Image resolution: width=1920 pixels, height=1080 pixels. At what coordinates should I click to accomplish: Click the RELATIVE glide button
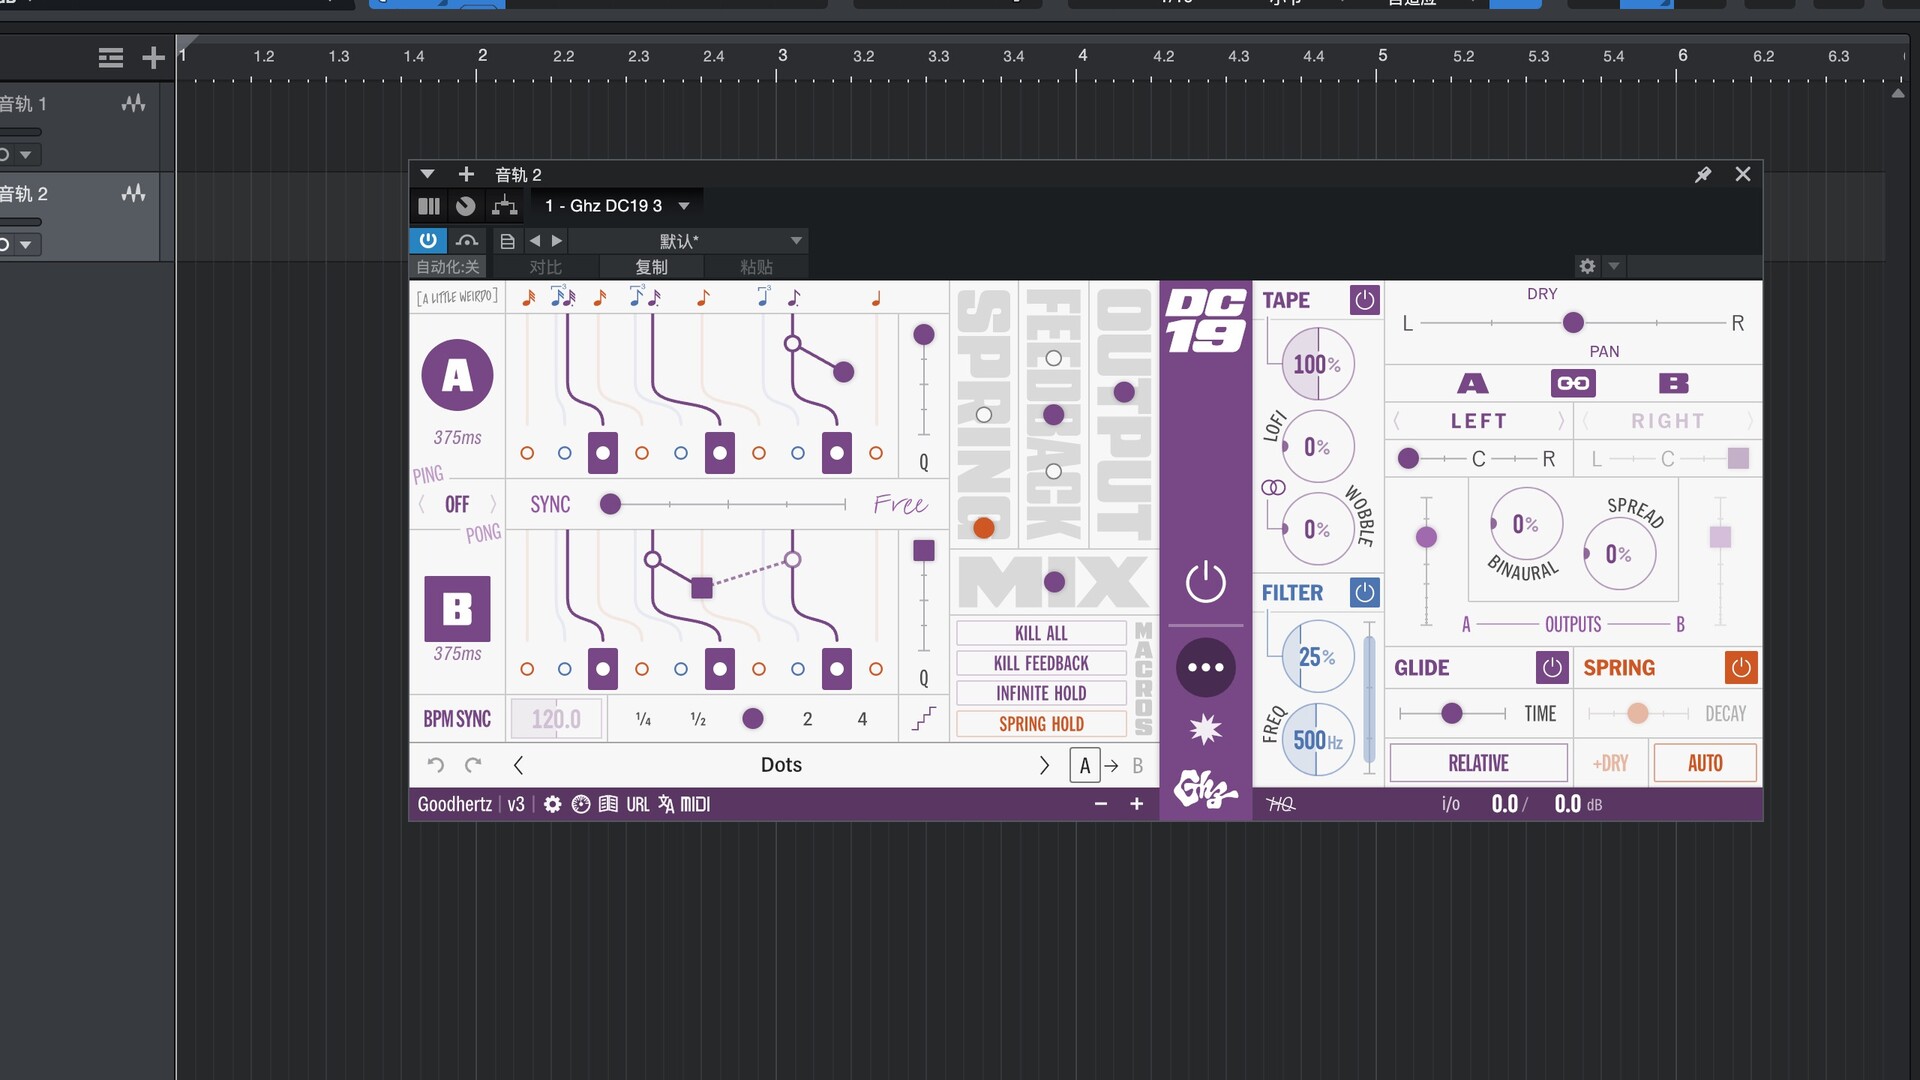[1478, 763]
